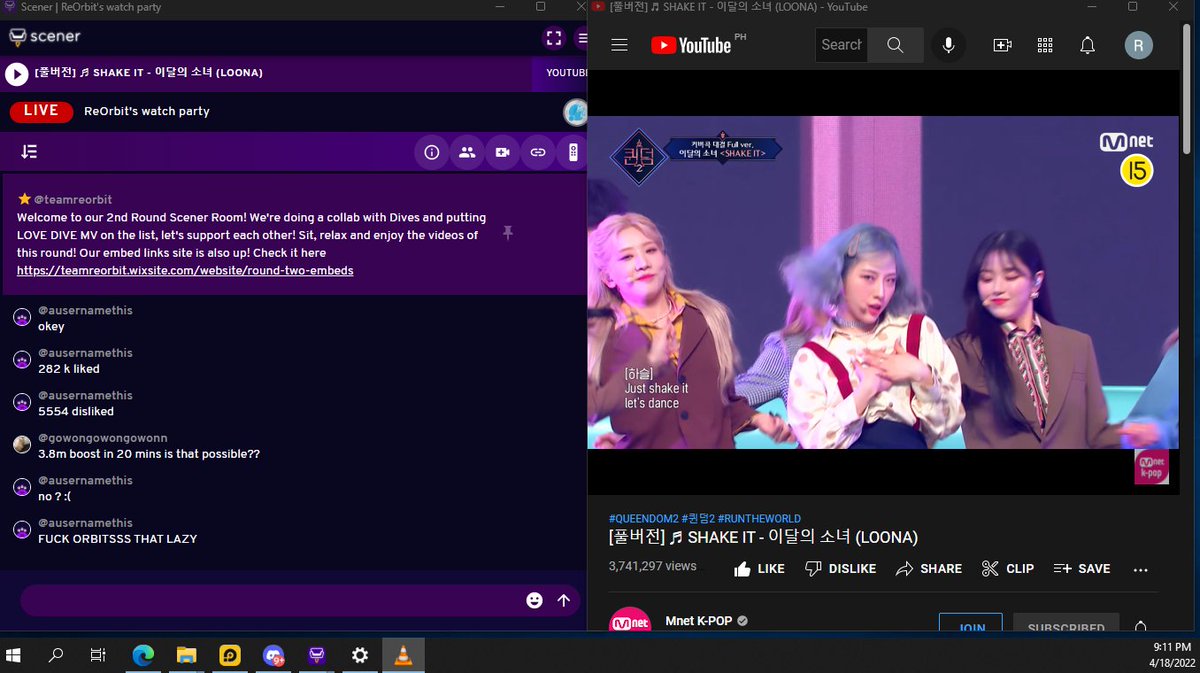Open the Mnet K-POP channel name
Screen dimensions: 1200x673
pos(699,621)
